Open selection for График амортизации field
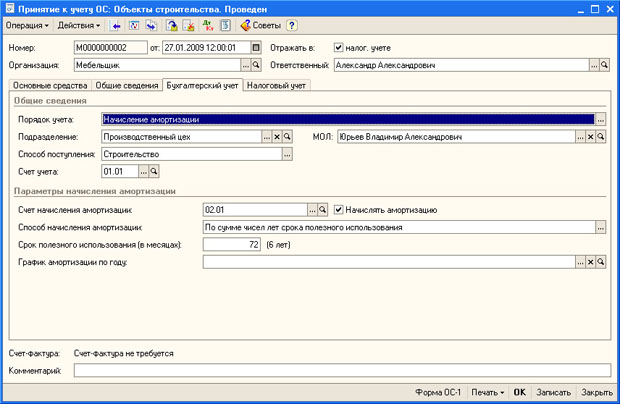Viewport: 620px width, 404px height. point(580,262)
